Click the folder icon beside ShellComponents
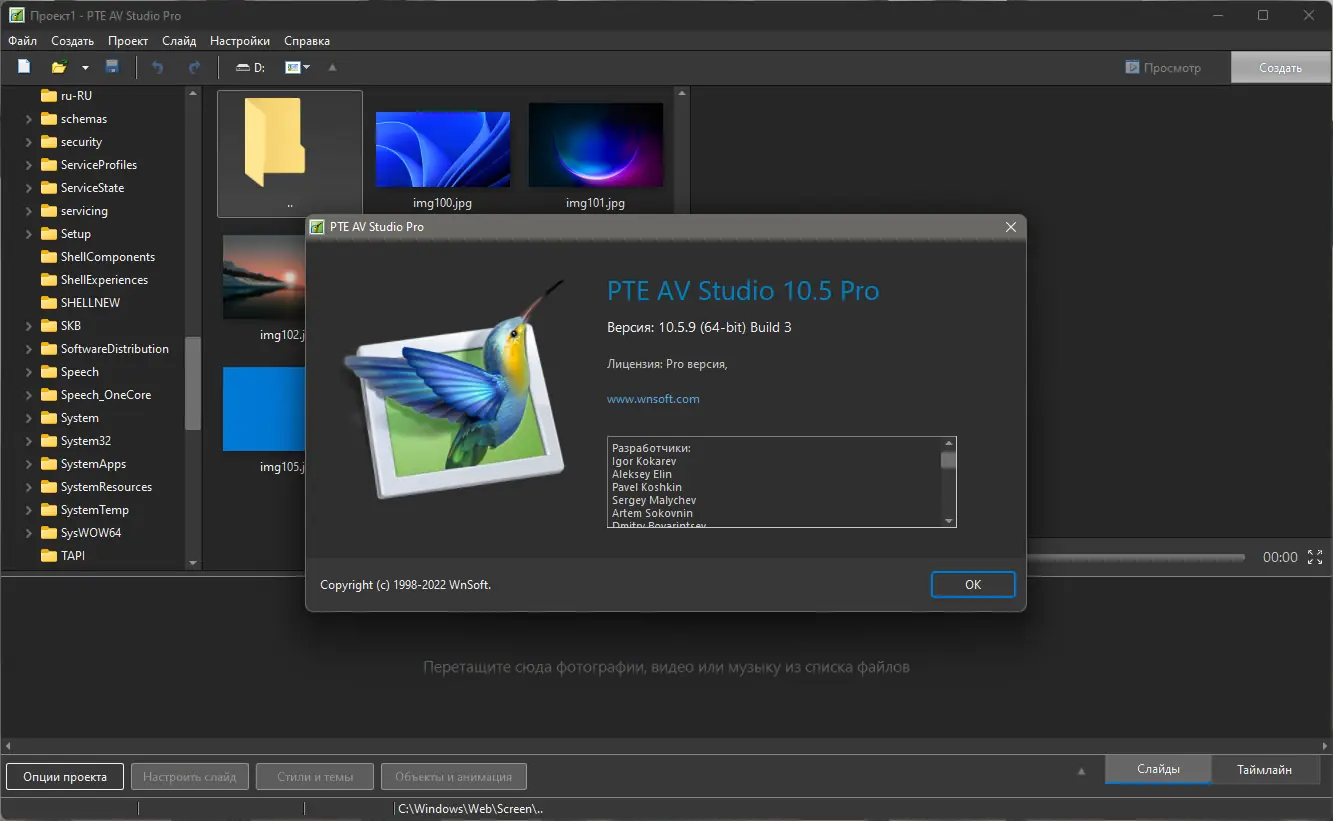The image size is (1333, 821). (x=48, y=257)
